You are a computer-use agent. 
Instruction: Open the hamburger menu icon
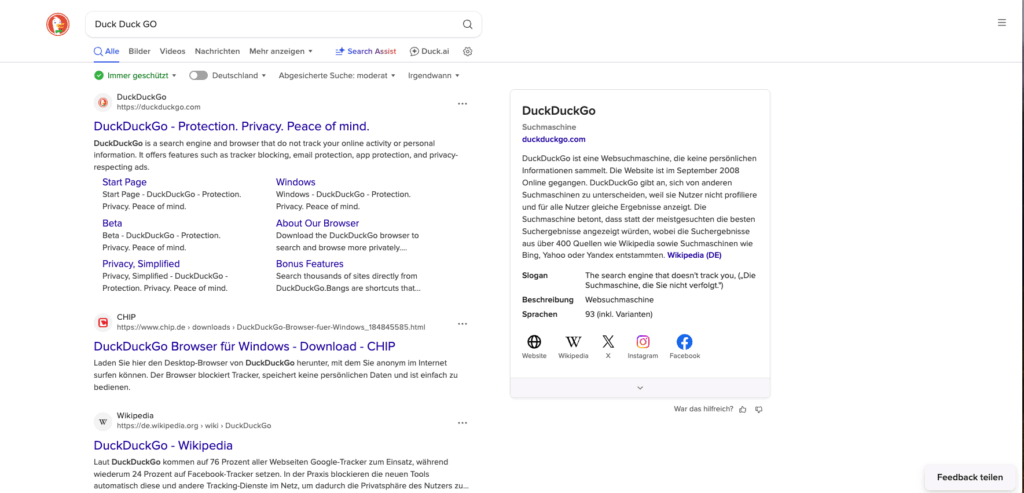click(x=1001, y=23)
